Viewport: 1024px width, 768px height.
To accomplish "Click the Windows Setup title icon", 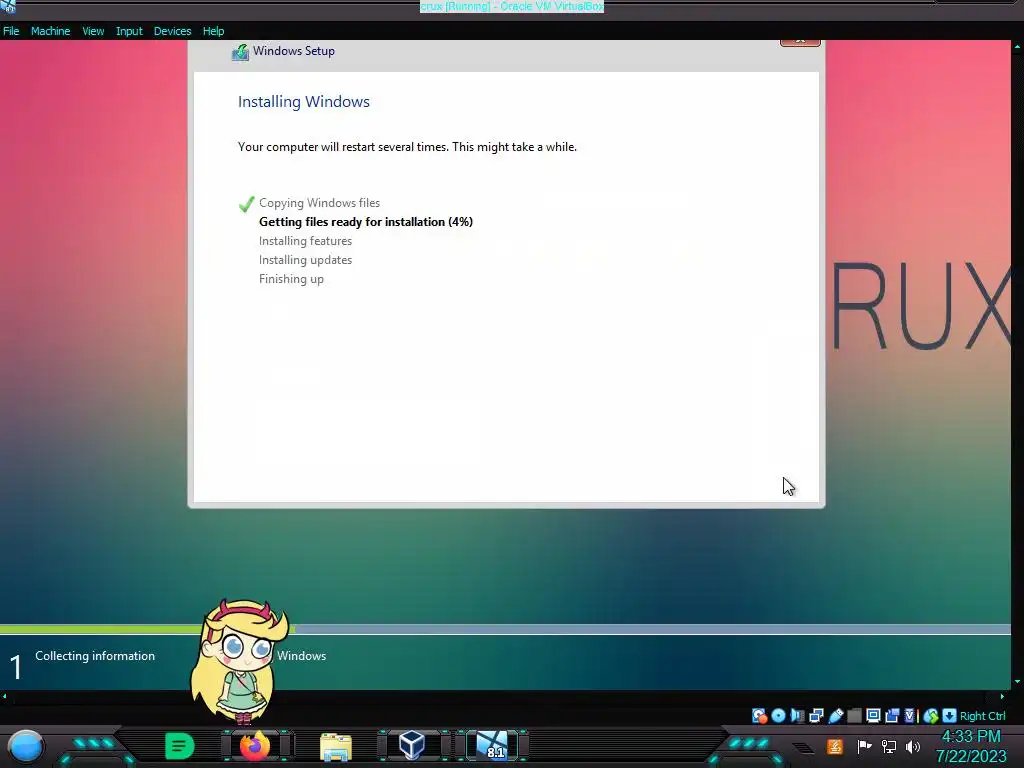I will coord(240,52).
